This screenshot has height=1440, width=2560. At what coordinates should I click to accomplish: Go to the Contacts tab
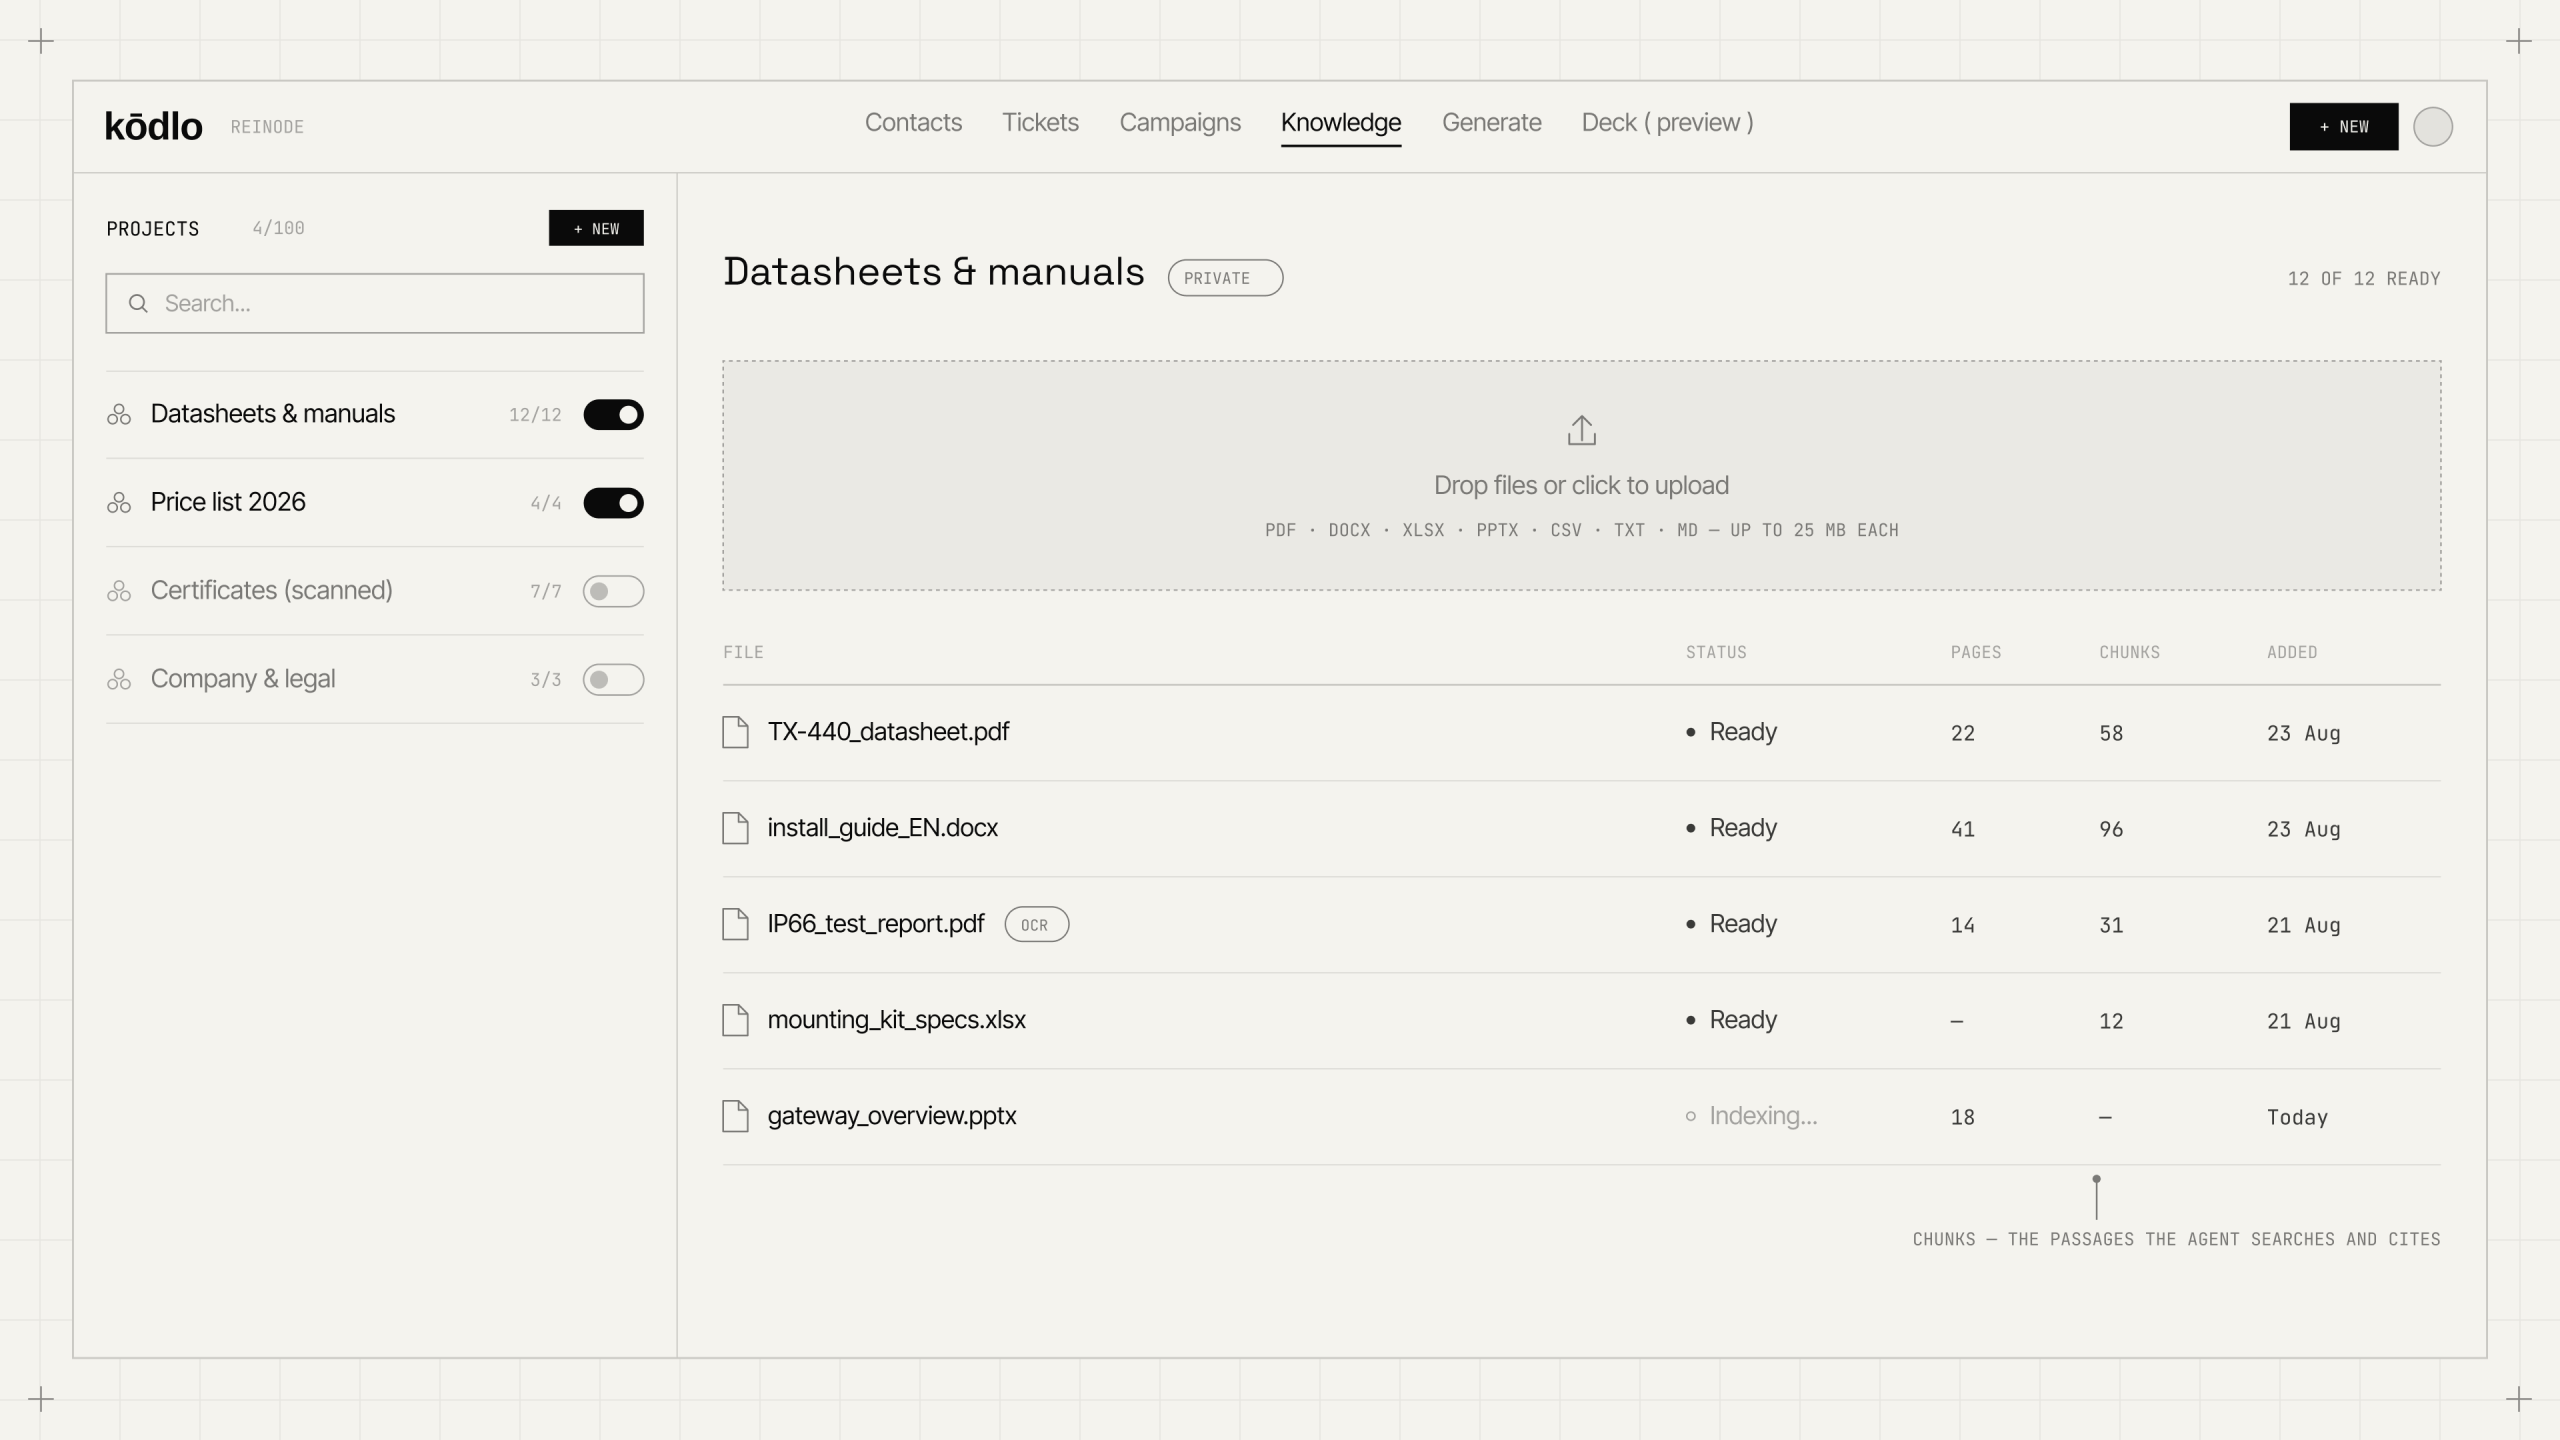point(913,123)
